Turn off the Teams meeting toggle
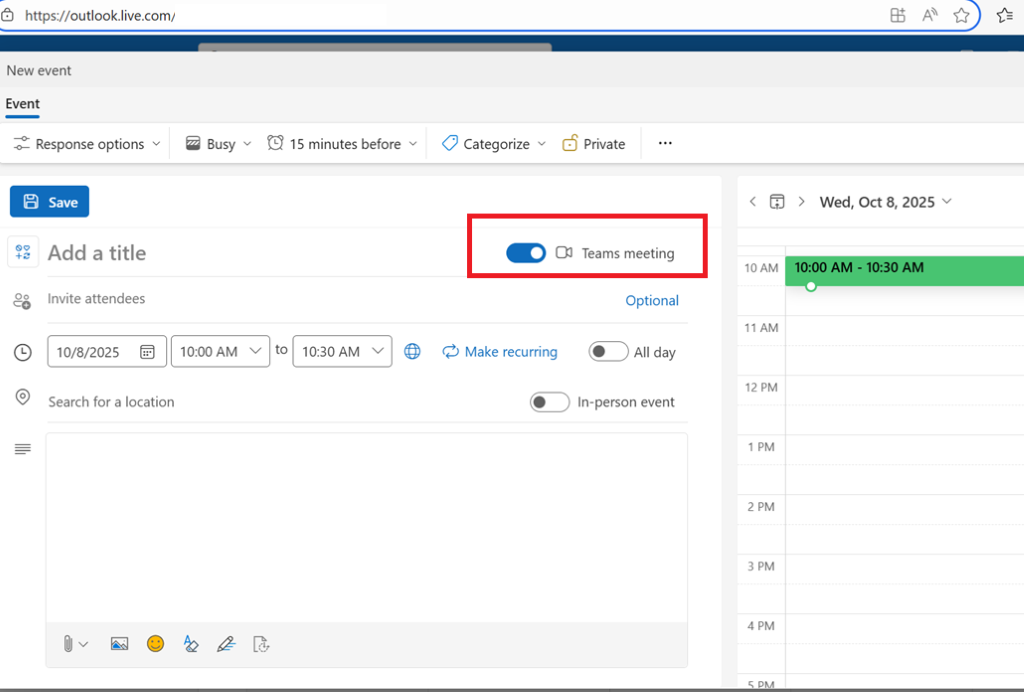The image size is (1024, 692). [x=526, y=253]
